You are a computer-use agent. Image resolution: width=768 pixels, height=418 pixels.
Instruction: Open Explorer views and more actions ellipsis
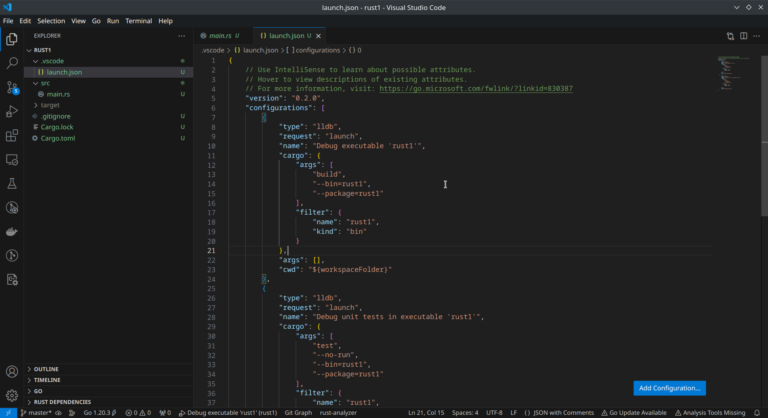click(x=182, y=36)
